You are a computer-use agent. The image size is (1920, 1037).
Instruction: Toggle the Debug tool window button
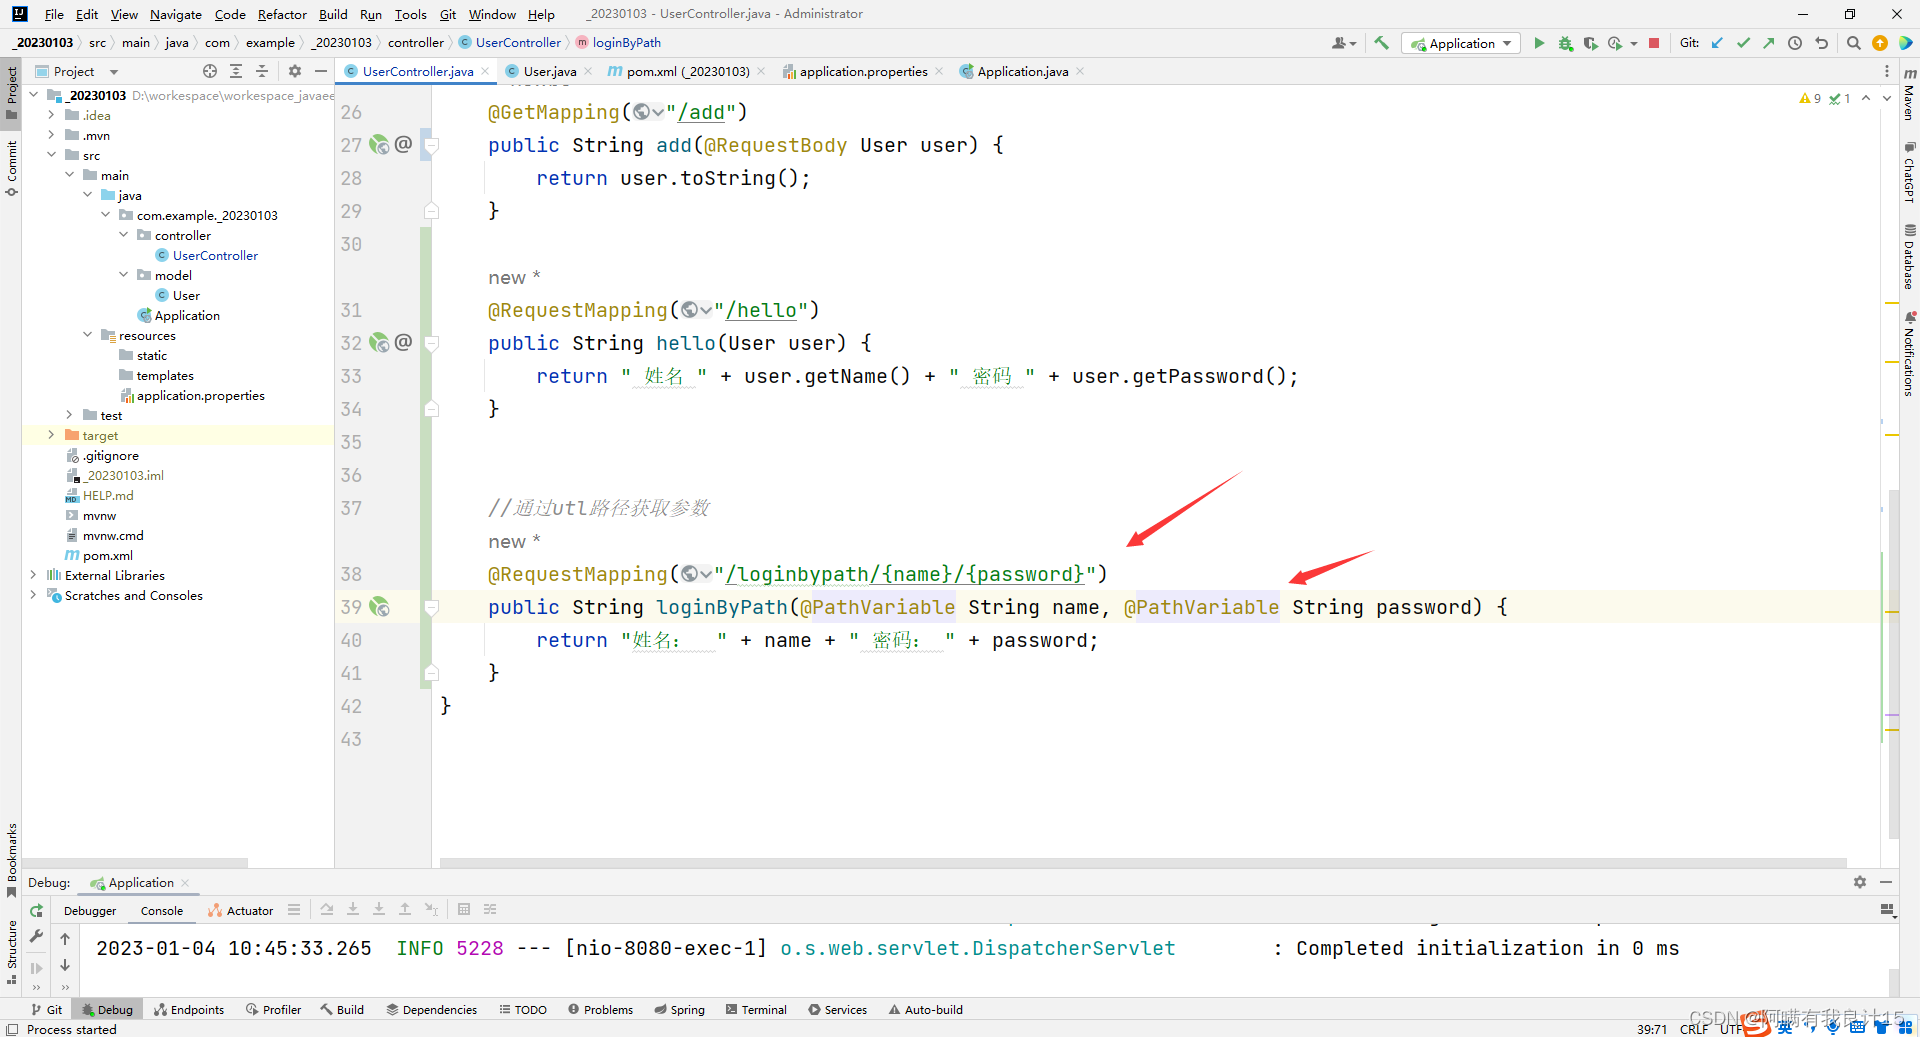[107, 1010]
